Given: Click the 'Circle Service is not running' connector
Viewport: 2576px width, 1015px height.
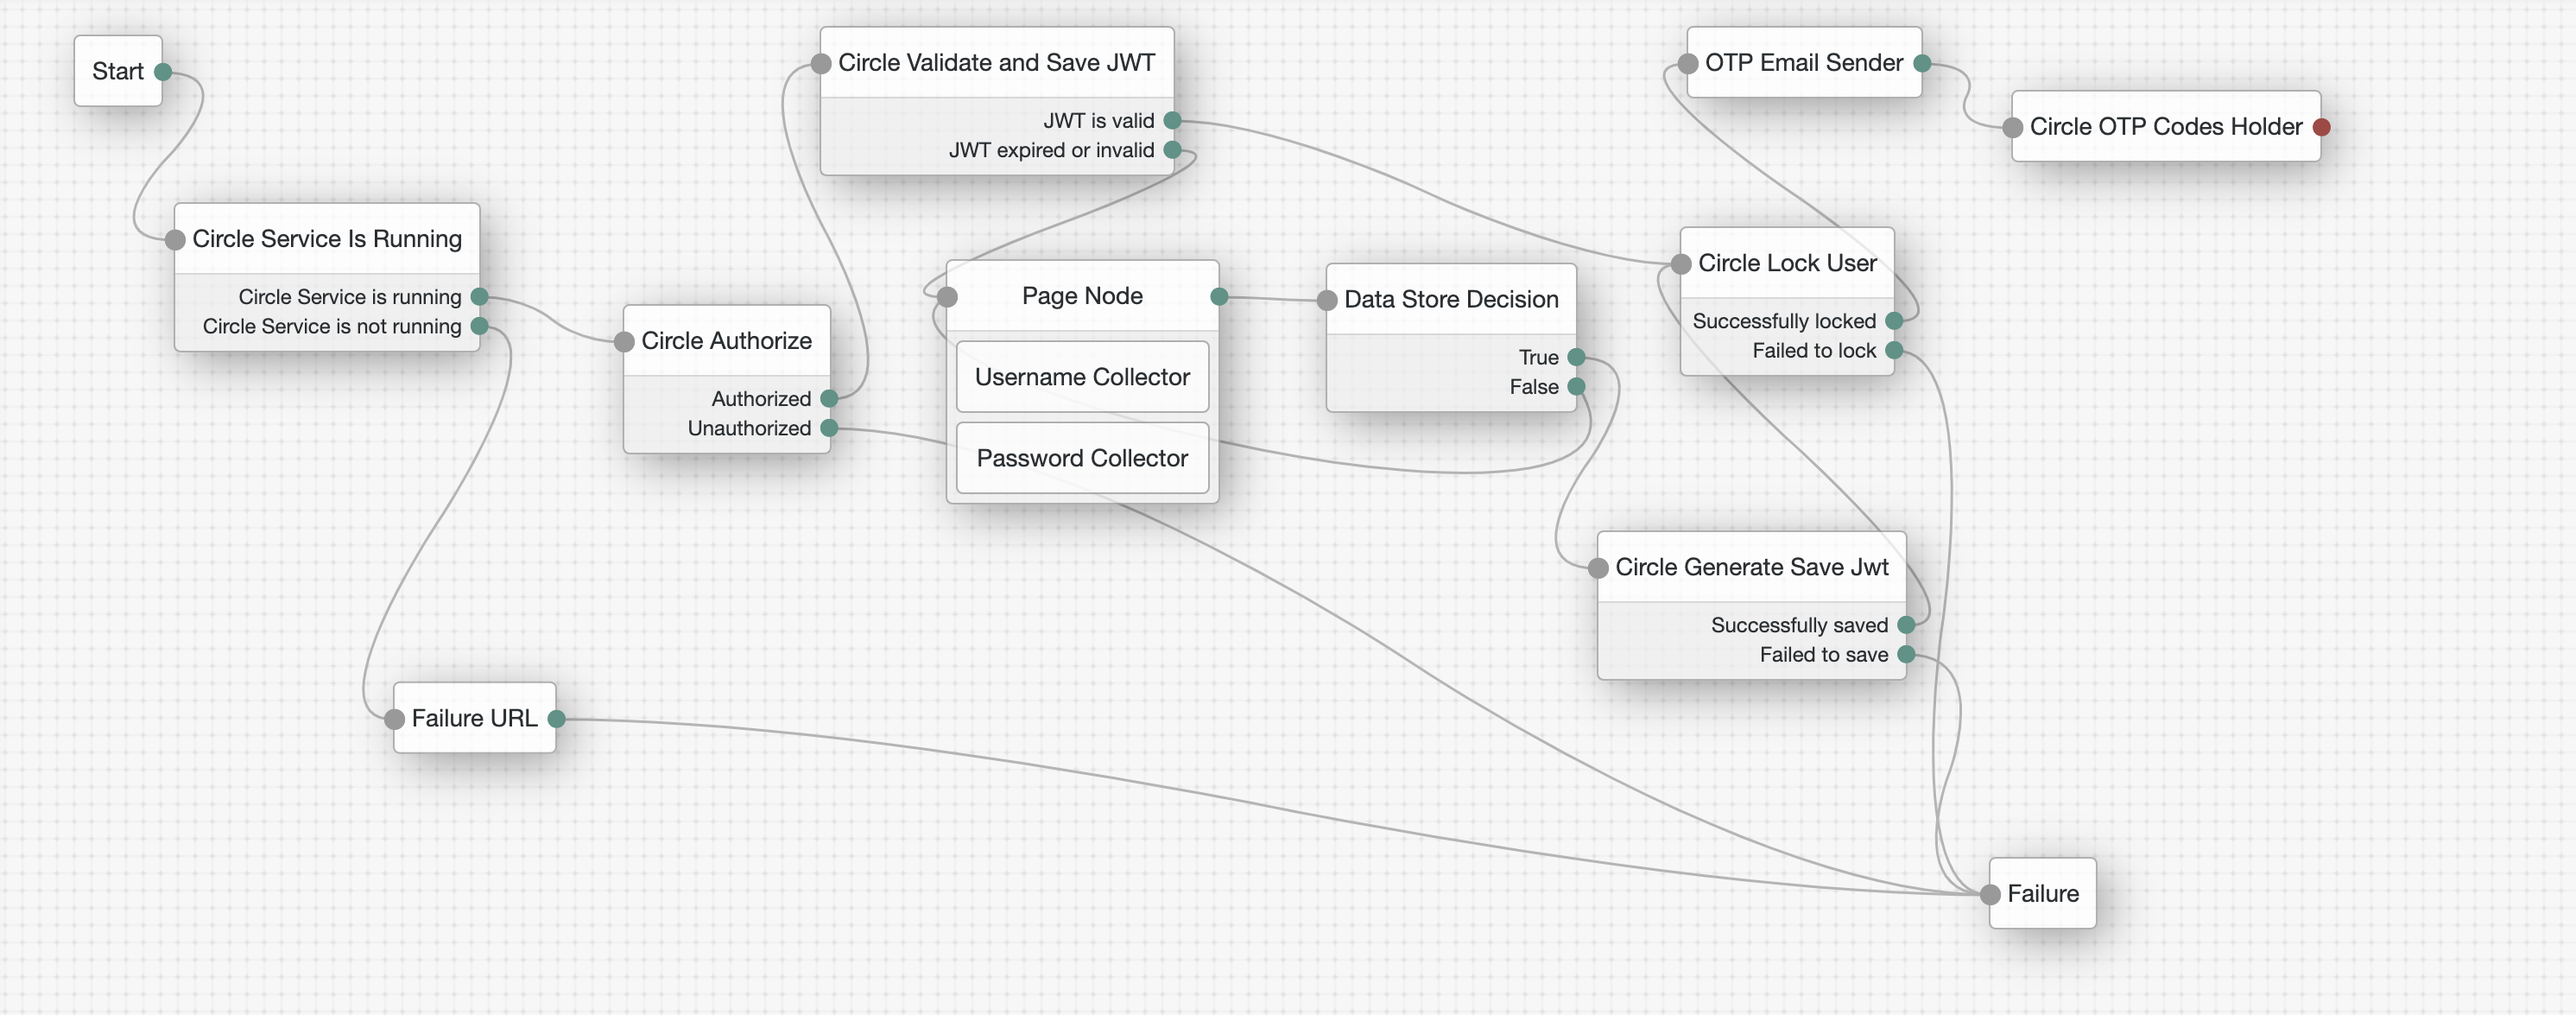Looking at the screenshot, I should tap(479, 326).
